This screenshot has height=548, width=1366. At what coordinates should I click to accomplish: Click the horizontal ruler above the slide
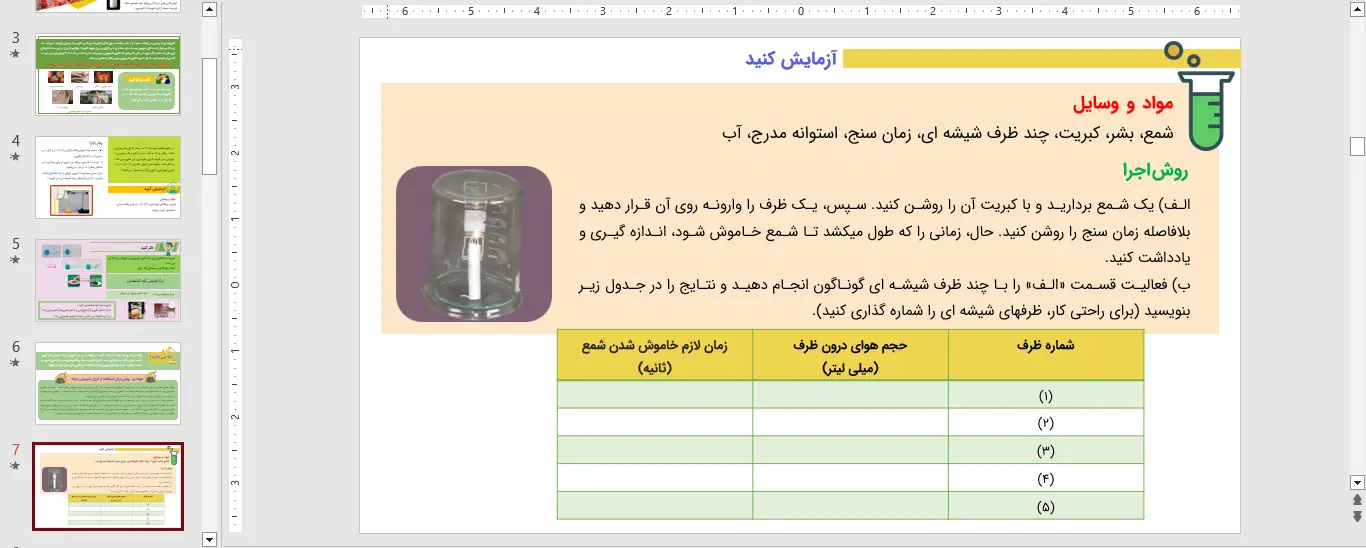800,12
